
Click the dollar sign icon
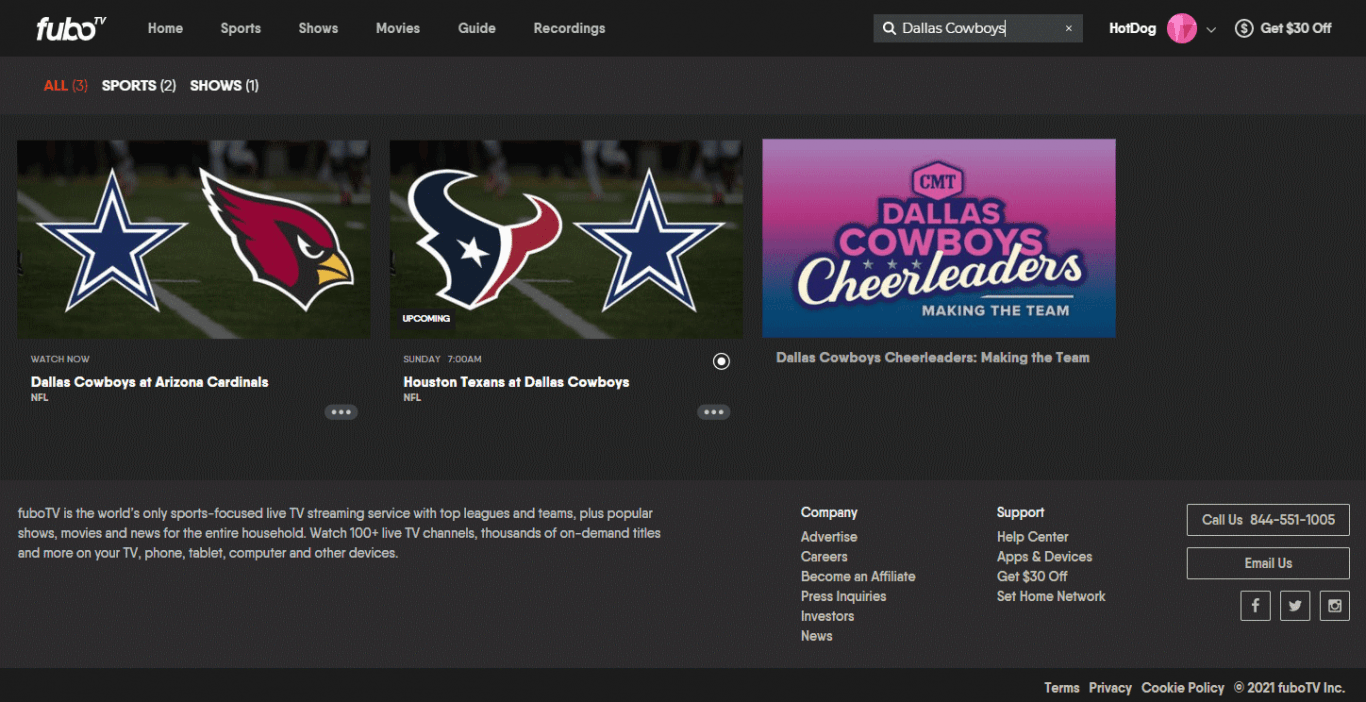[x=1244, y=28]
